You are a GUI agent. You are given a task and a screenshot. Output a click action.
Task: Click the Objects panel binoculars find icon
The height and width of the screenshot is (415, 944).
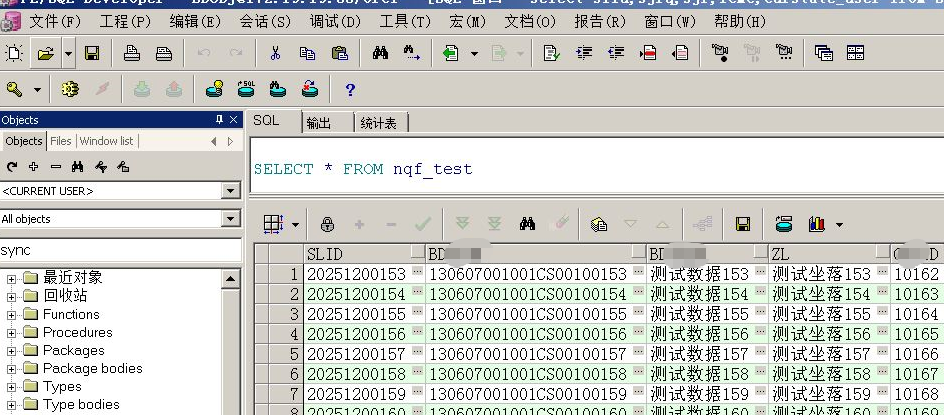tap(78, 167)
